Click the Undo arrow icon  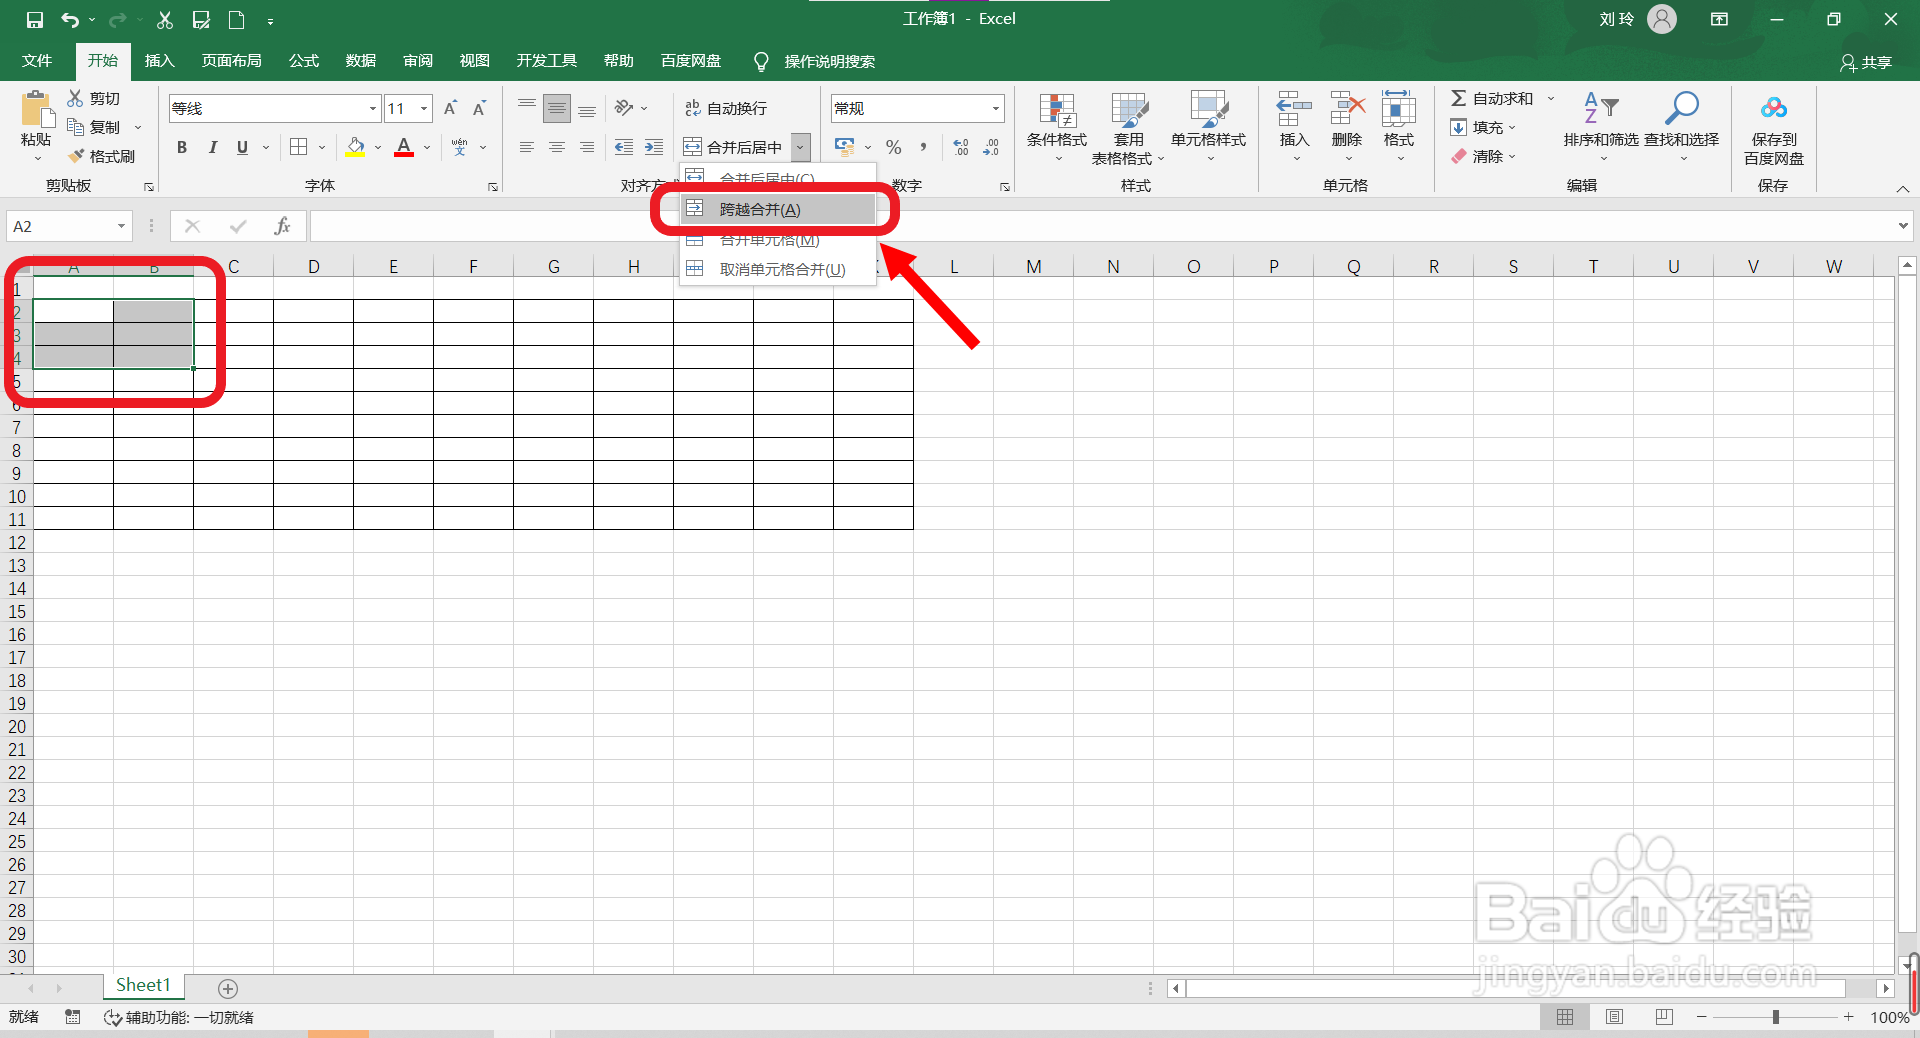click(70, 19)
